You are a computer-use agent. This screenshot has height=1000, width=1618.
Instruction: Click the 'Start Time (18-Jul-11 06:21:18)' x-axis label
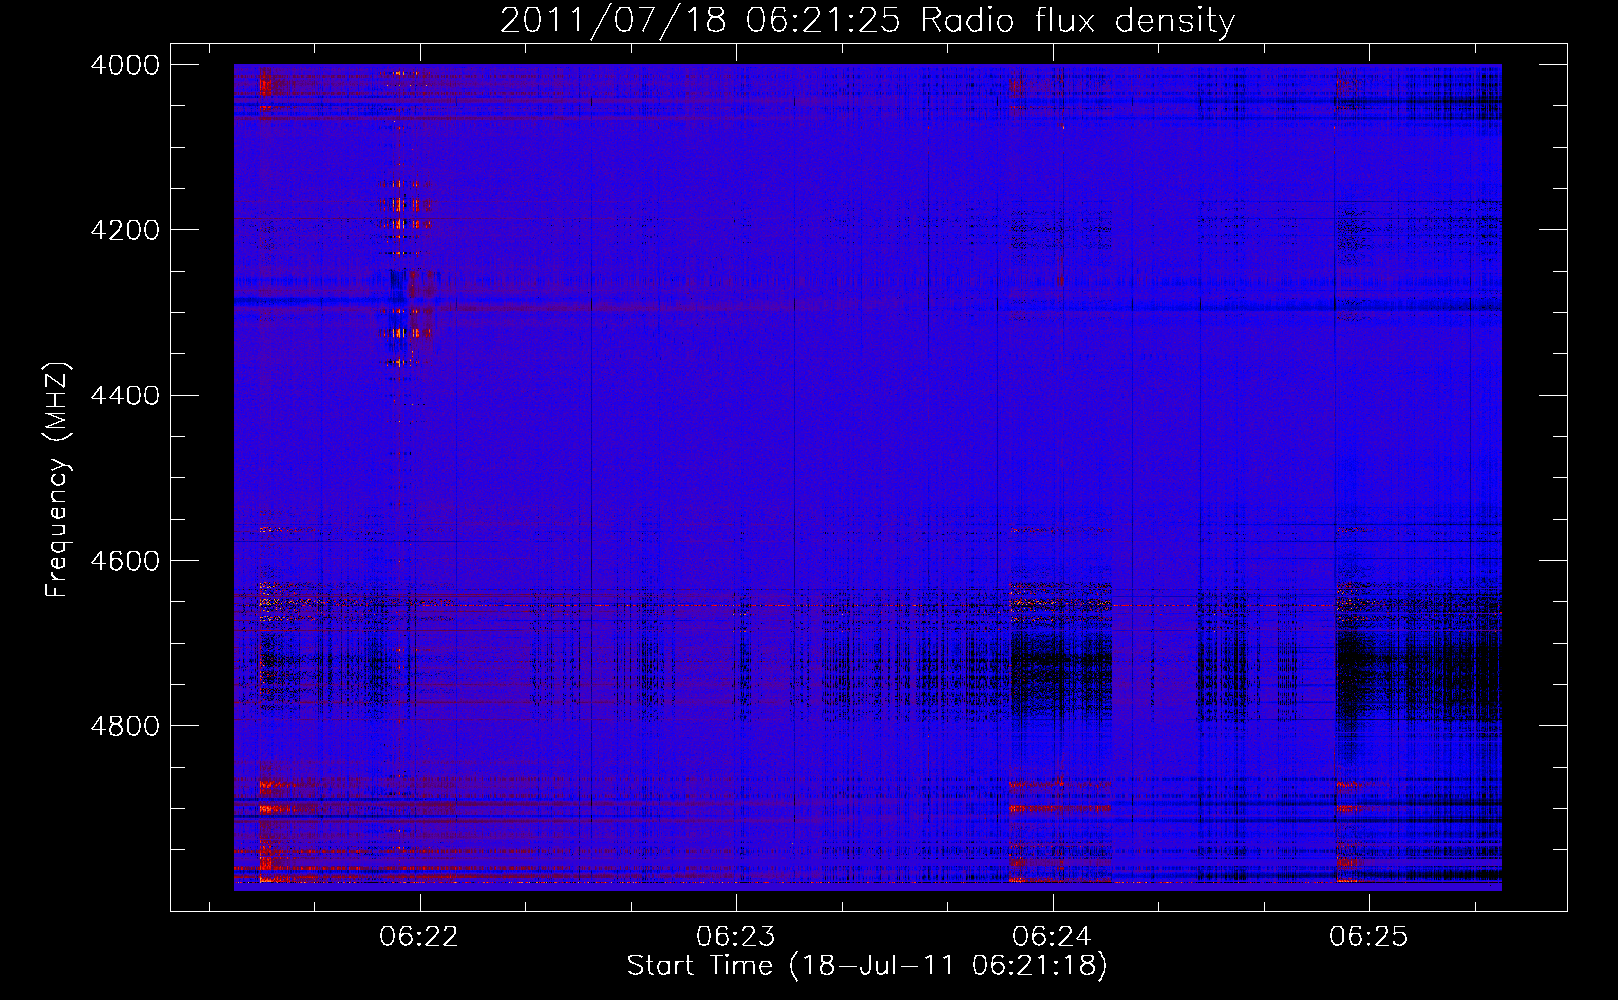[867, 966]
